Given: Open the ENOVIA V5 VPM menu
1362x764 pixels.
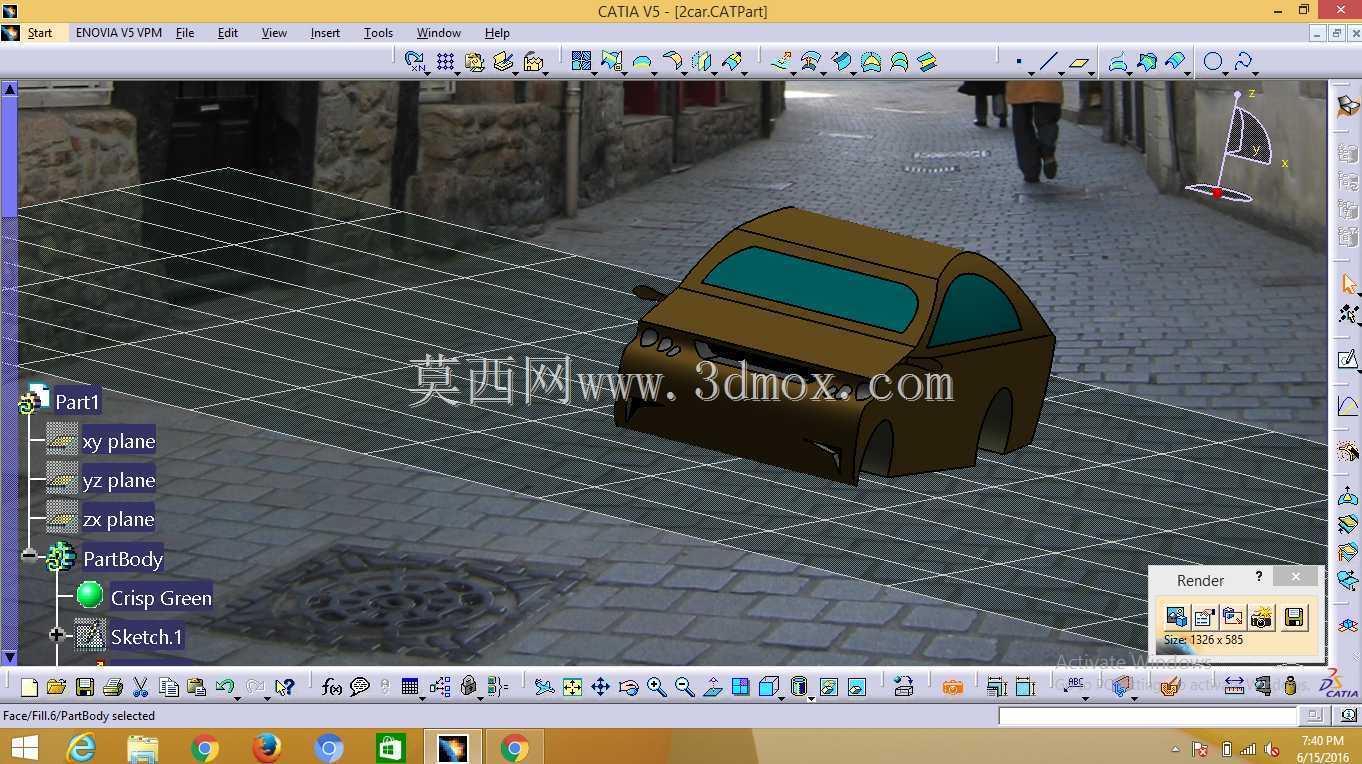Looking at the screenshot, I should (x=118, y=33).
